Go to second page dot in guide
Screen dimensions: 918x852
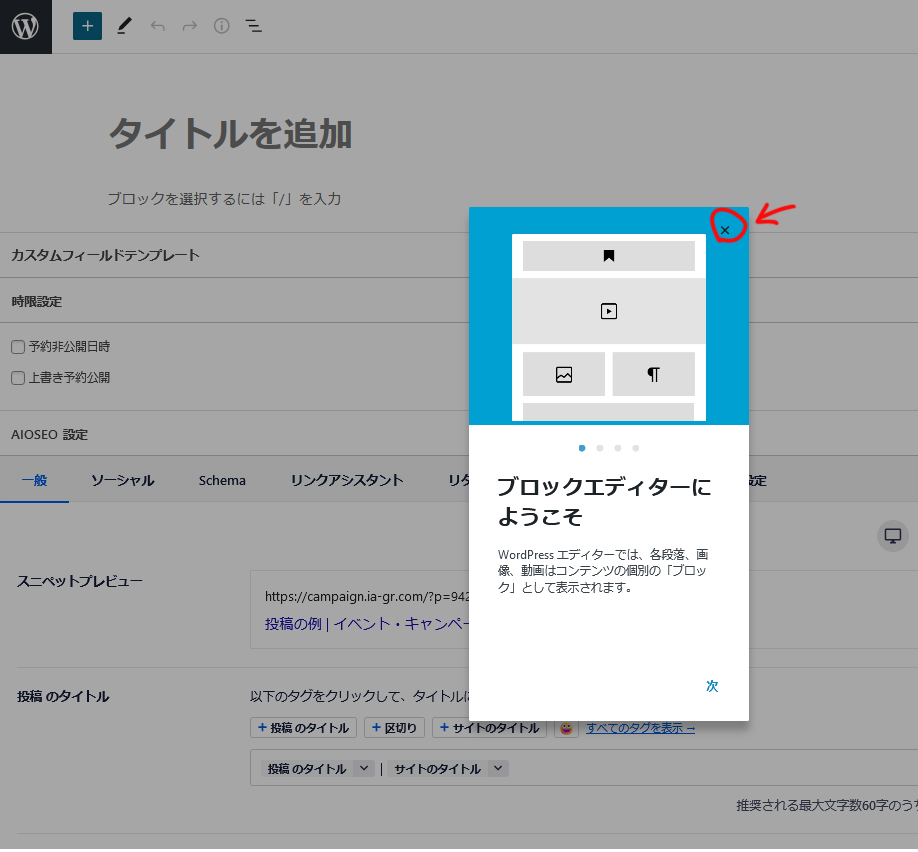point(599,448)
